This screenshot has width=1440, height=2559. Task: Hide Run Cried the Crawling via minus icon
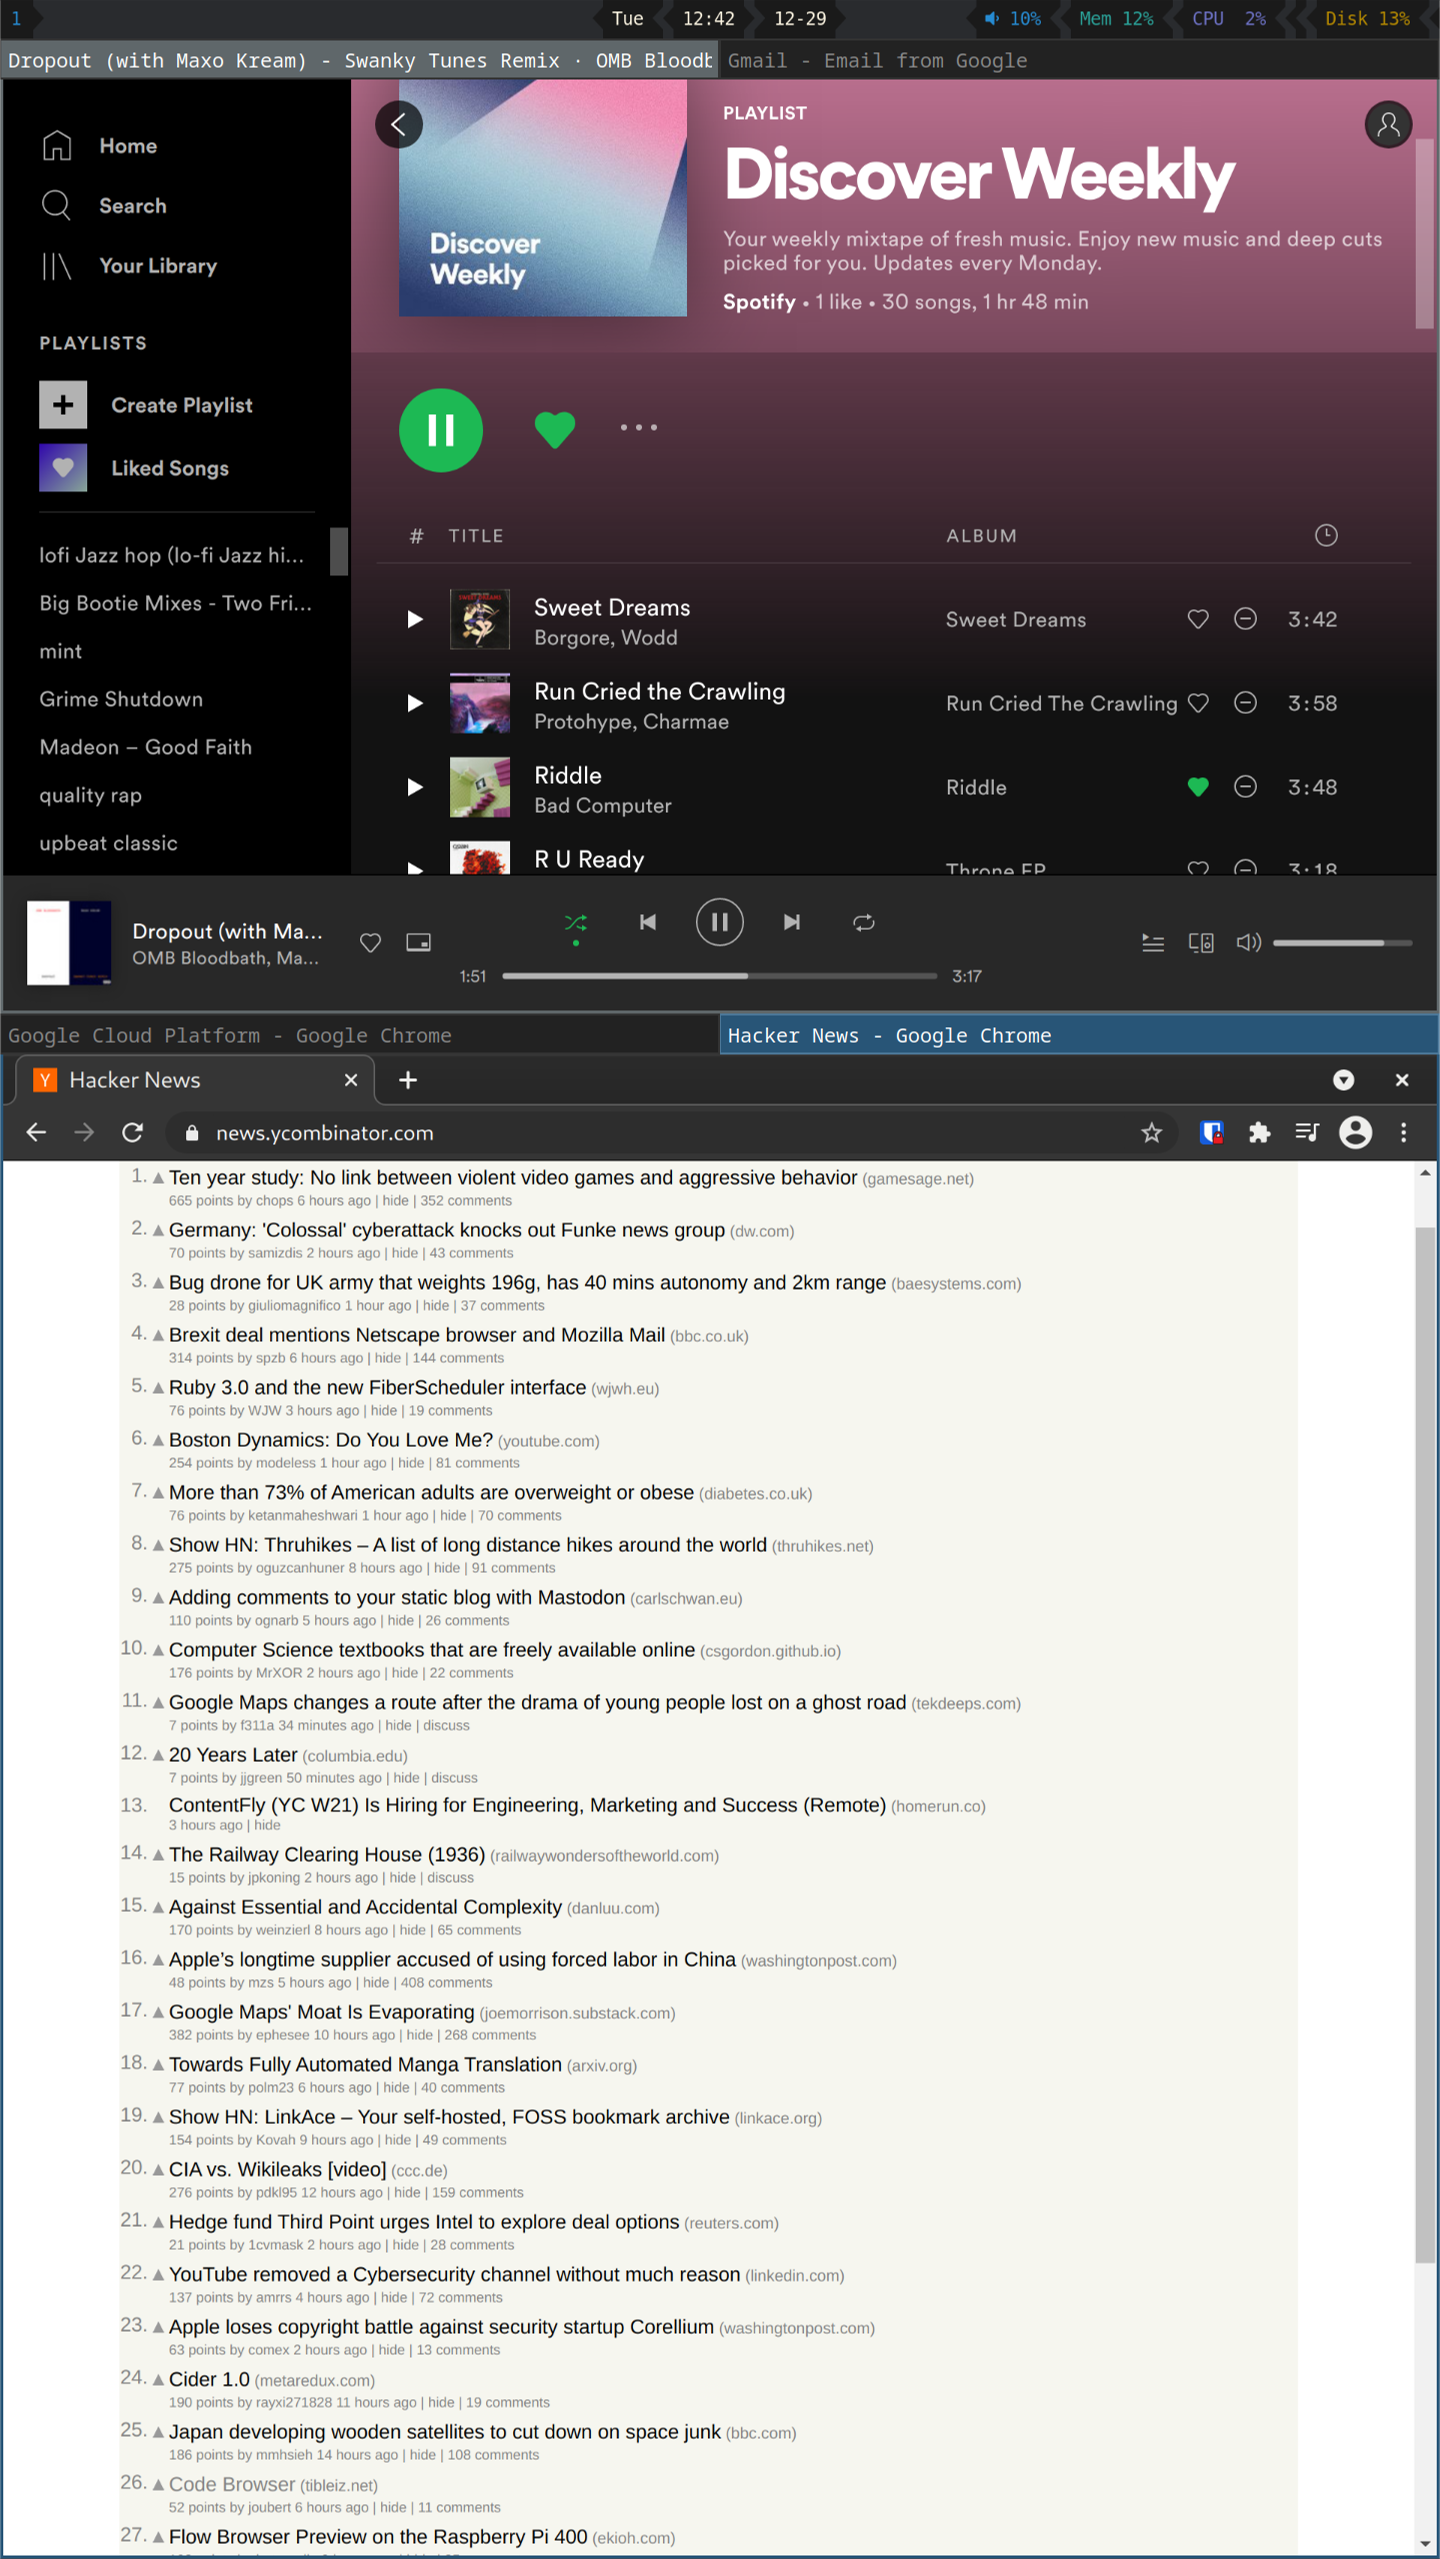click(1245, 703)
